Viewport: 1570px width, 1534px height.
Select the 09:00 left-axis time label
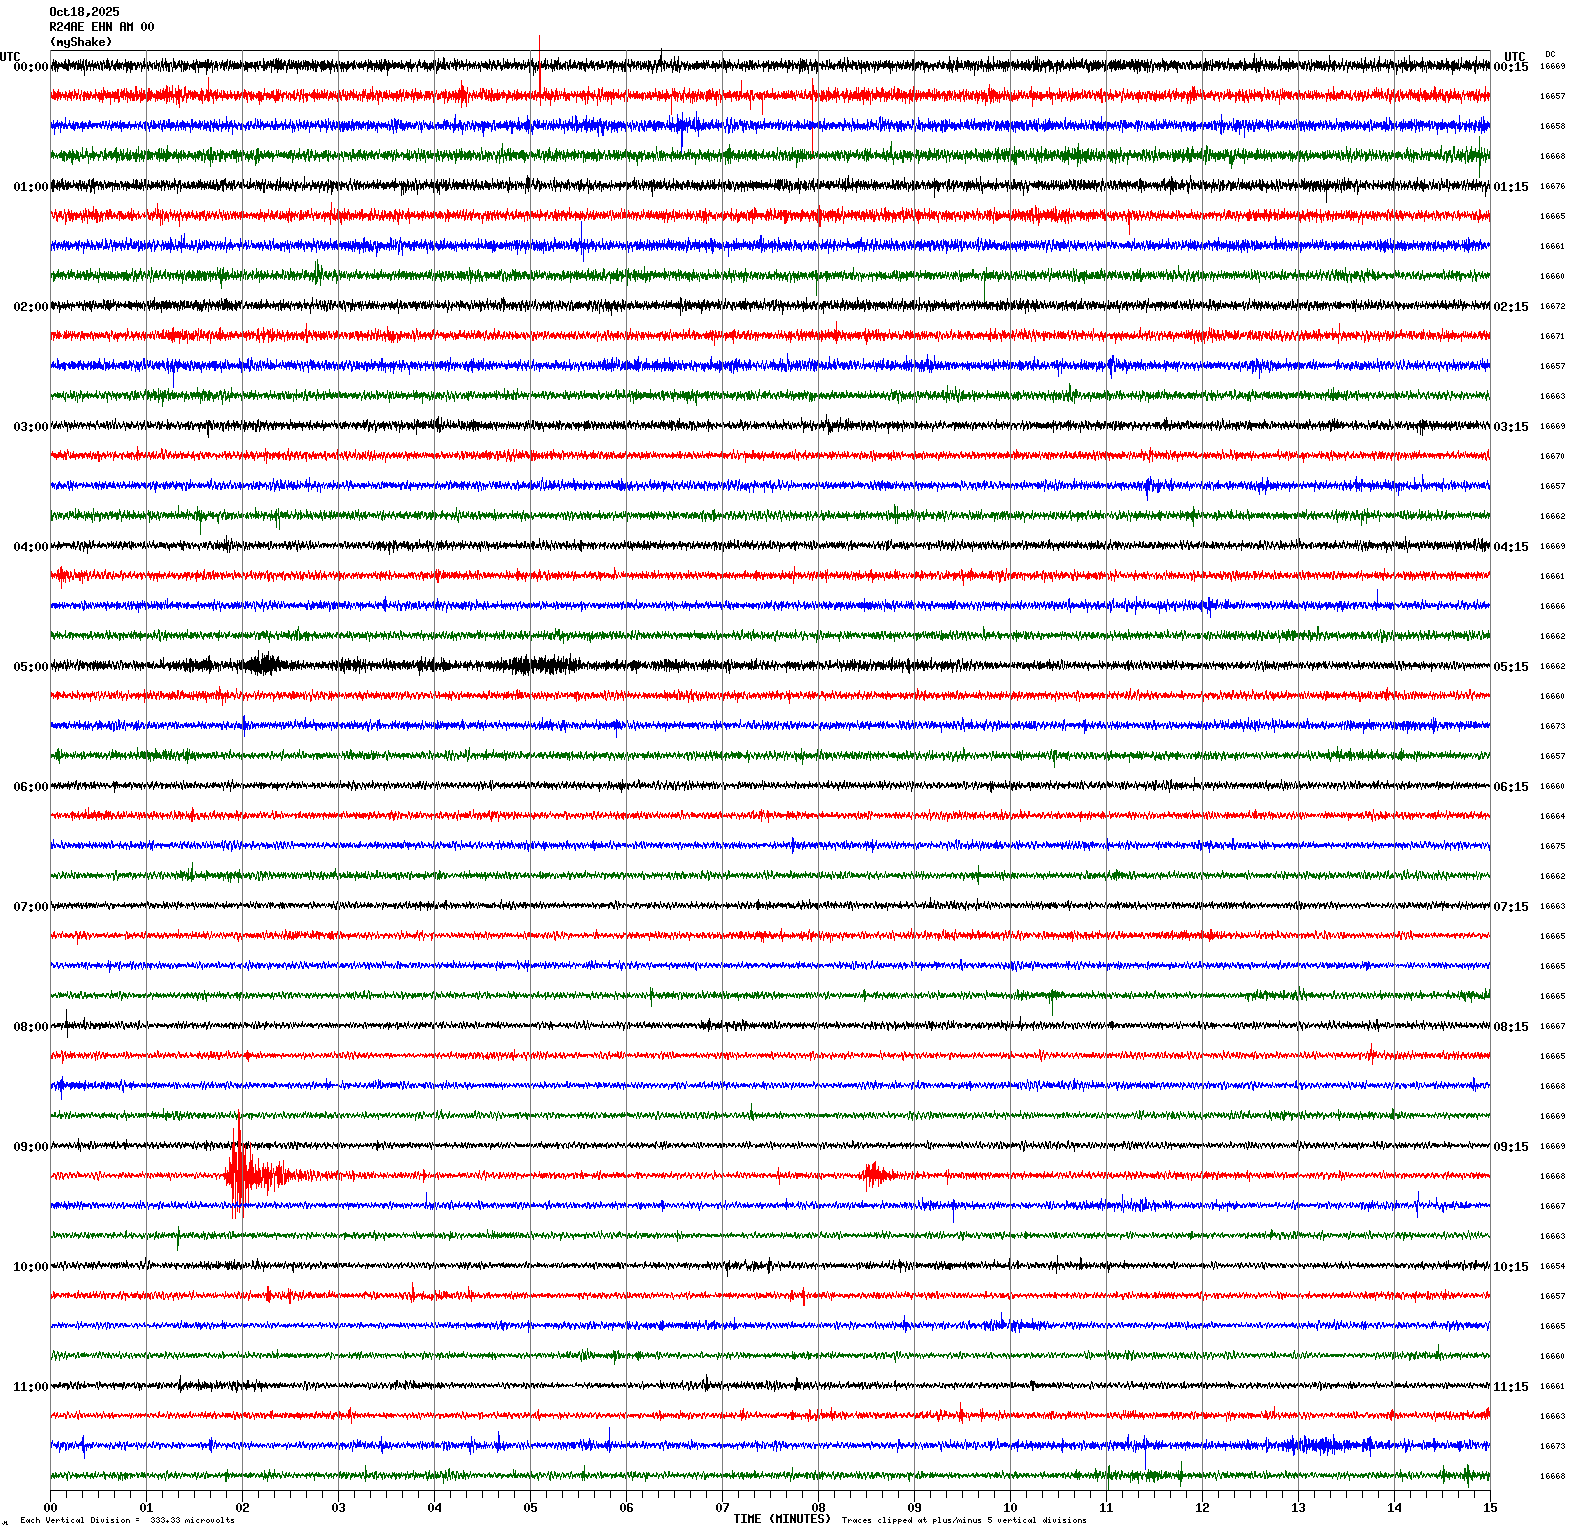30,1147
